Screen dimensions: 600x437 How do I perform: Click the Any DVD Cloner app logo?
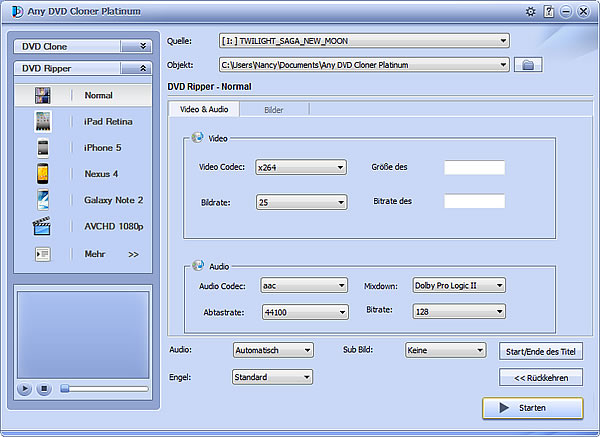[x=17, y=11]
